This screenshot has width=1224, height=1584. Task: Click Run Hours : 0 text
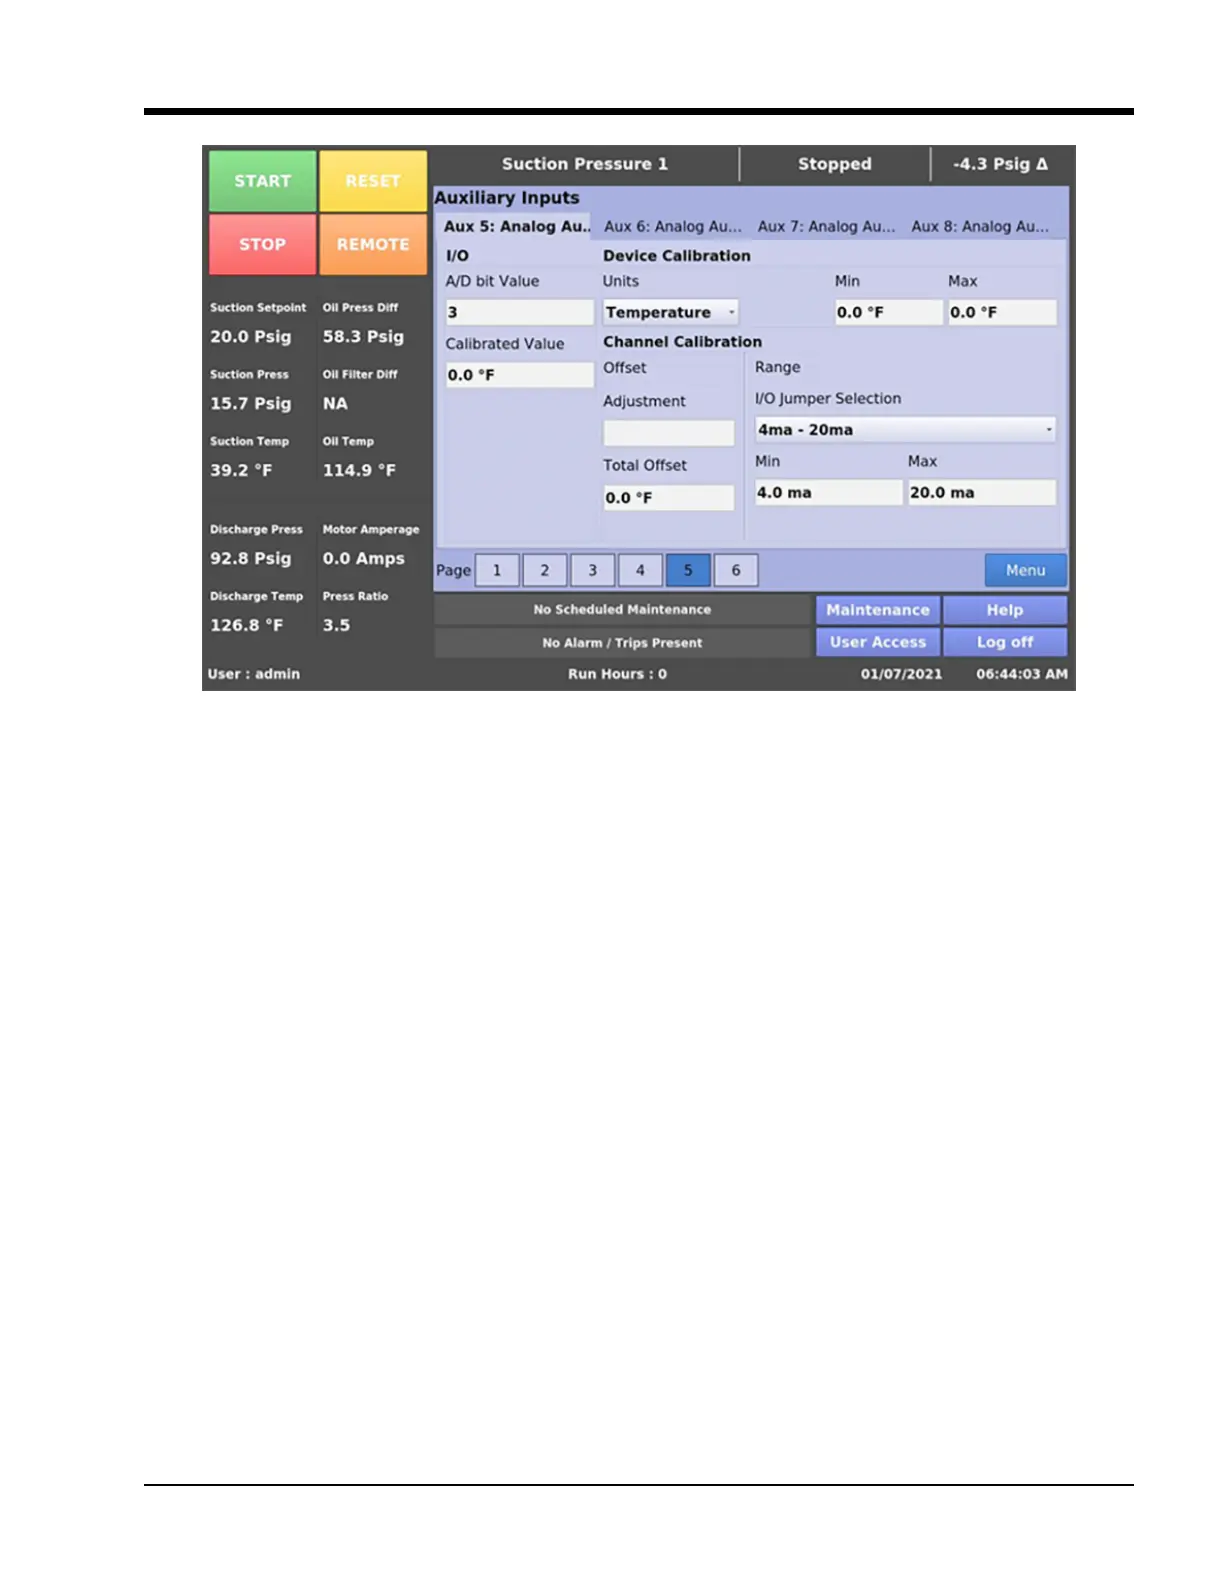point(617,674)
